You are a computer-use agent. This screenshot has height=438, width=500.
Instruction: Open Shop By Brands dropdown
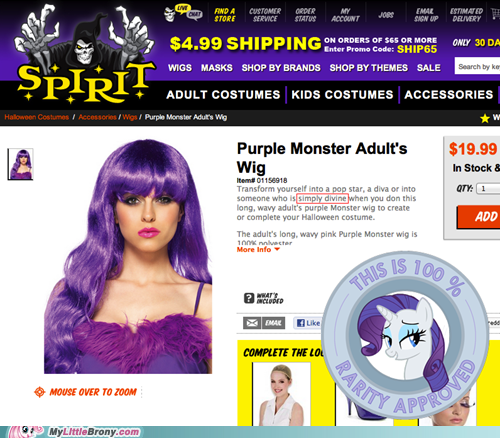click(281, 68)
